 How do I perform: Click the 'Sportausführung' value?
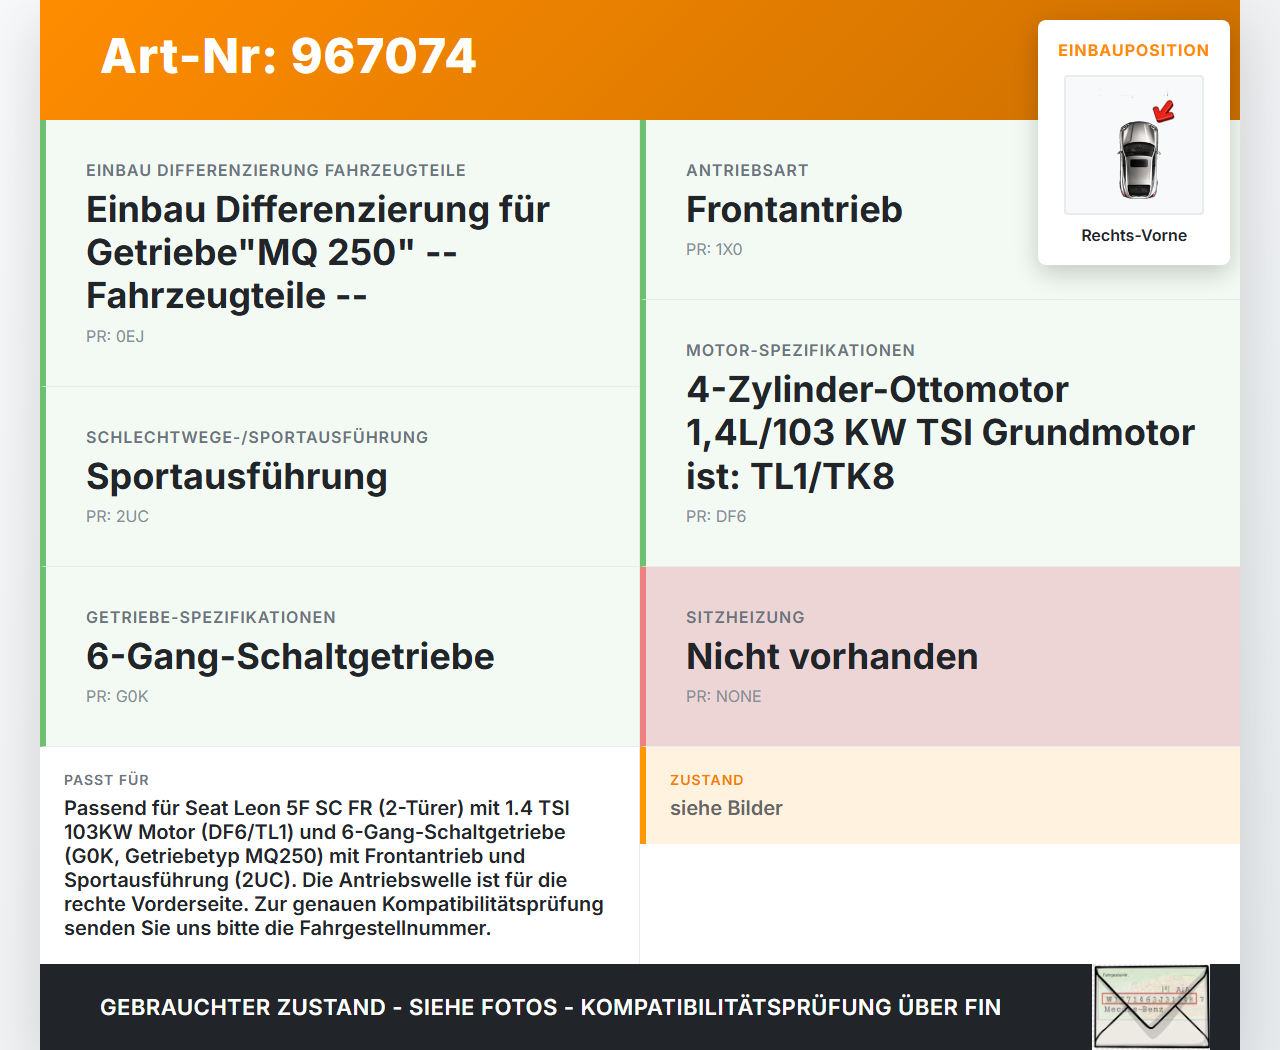236,476
